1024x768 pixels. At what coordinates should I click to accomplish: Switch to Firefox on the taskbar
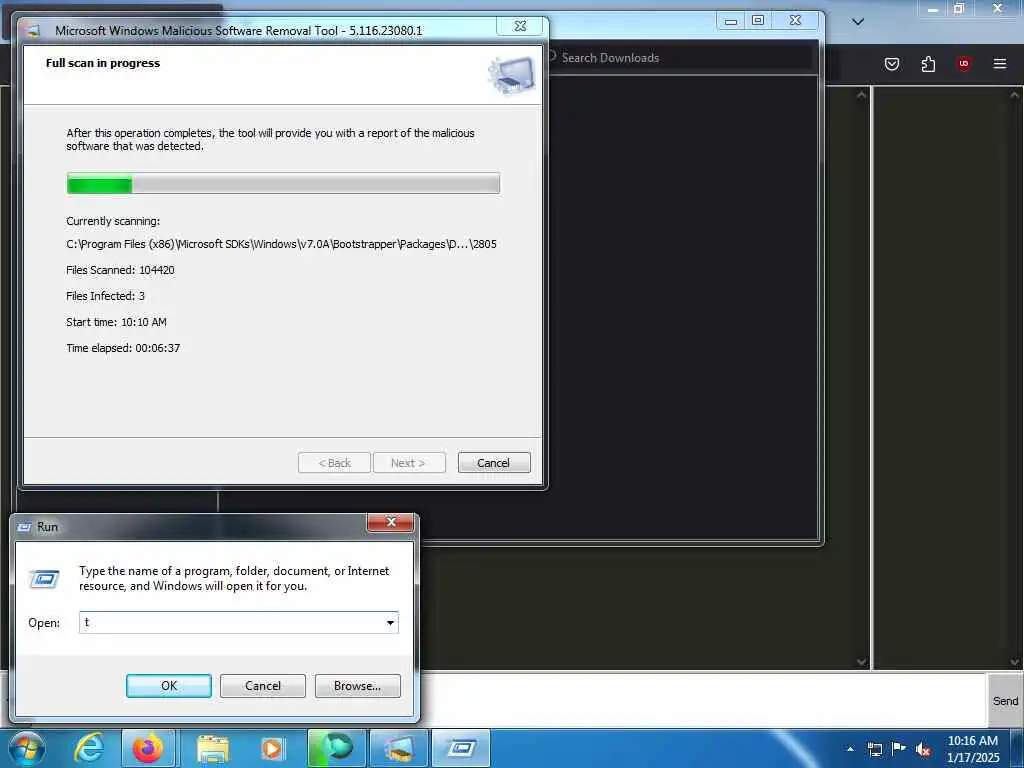click(x=148, y=748)
